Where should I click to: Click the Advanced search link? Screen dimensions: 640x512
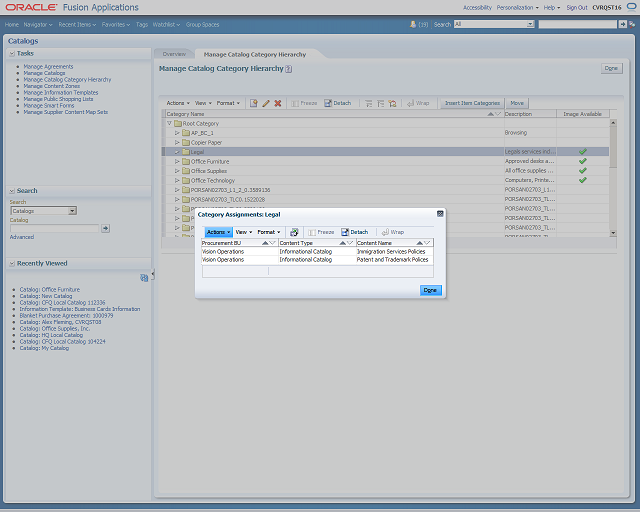(22, 237)
